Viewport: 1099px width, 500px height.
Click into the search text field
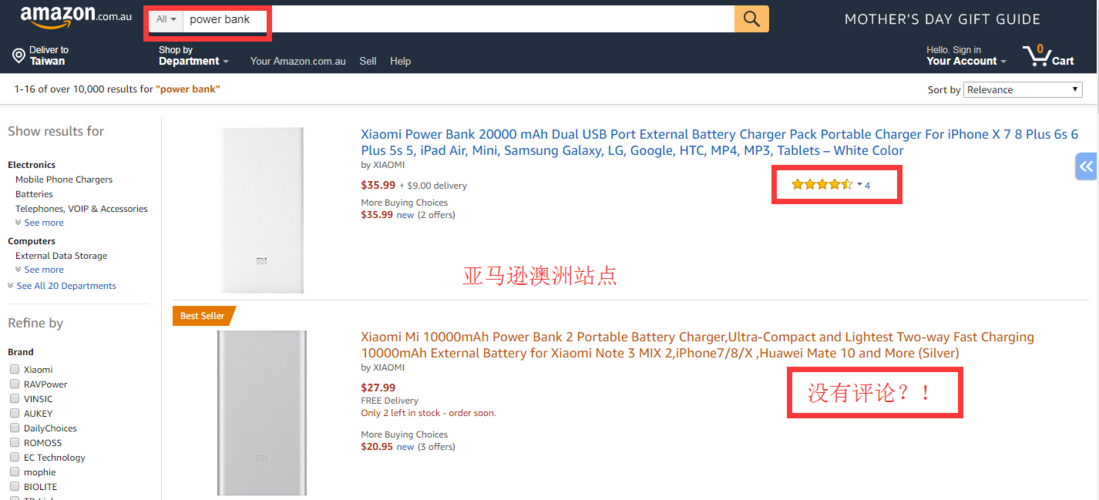[x=458, y=20]
